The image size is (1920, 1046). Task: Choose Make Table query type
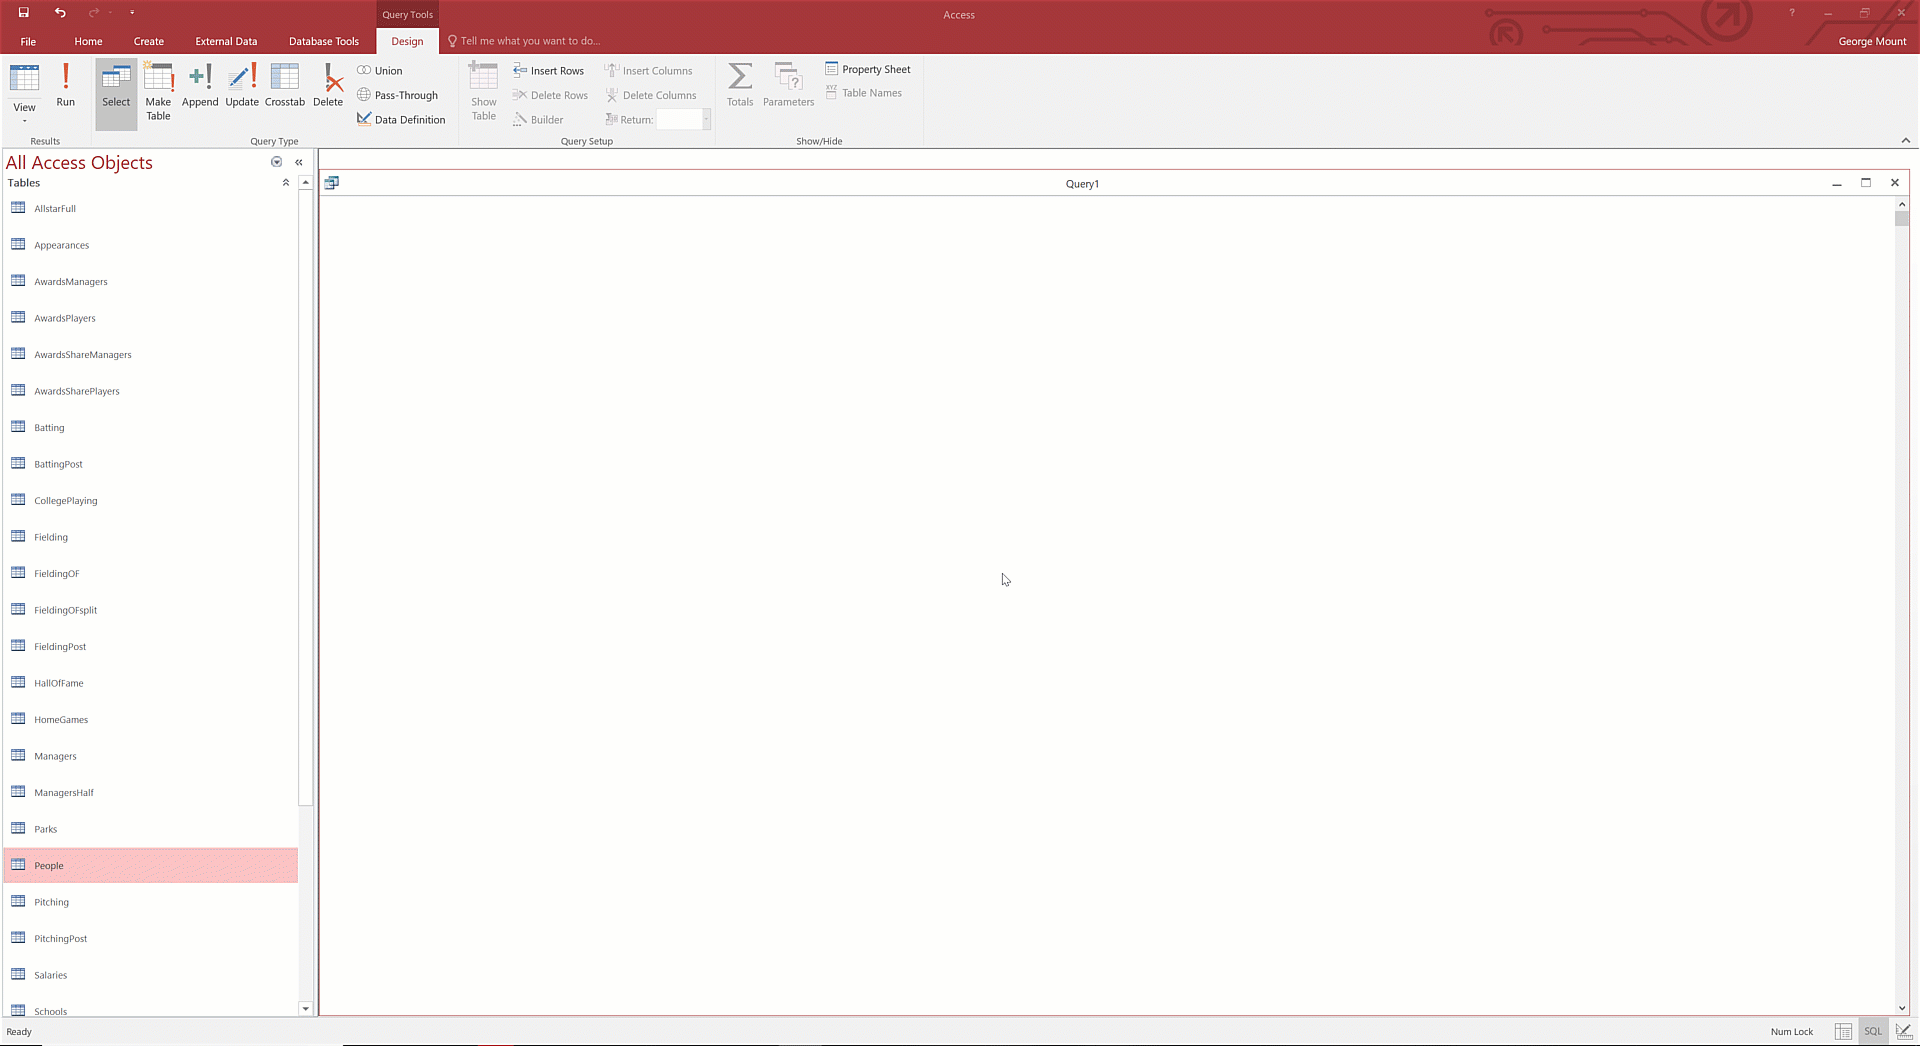(x=158, y=92)
